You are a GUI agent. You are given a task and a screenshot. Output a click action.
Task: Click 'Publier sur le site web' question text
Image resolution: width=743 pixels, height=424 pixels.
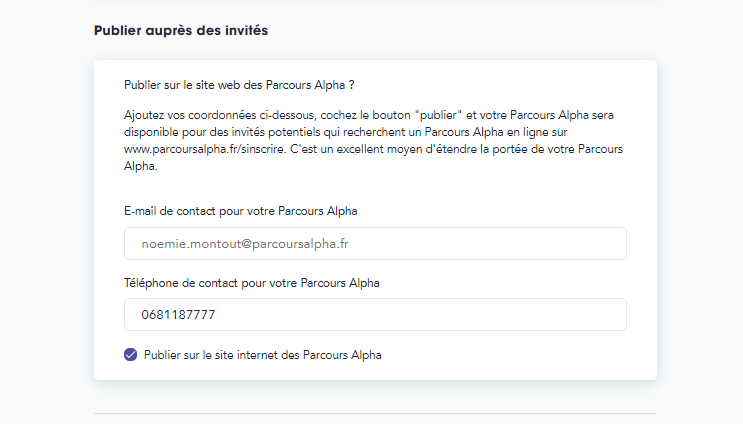pyautogui.click(x=239, y=85)
